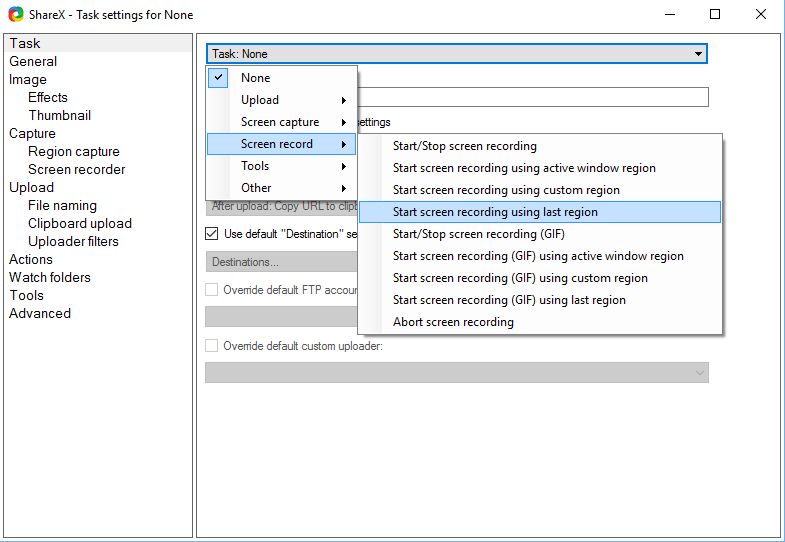Toggle Use default Destination settings checkbox
785x542 pixels.
(x=212, y=234)
